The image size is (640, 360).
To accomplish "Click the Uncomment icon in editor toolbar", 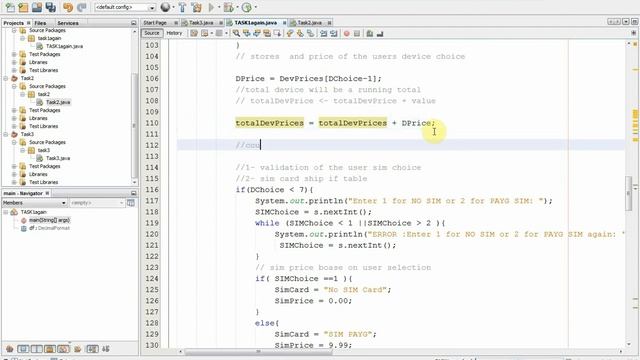I will pos(380,33).
